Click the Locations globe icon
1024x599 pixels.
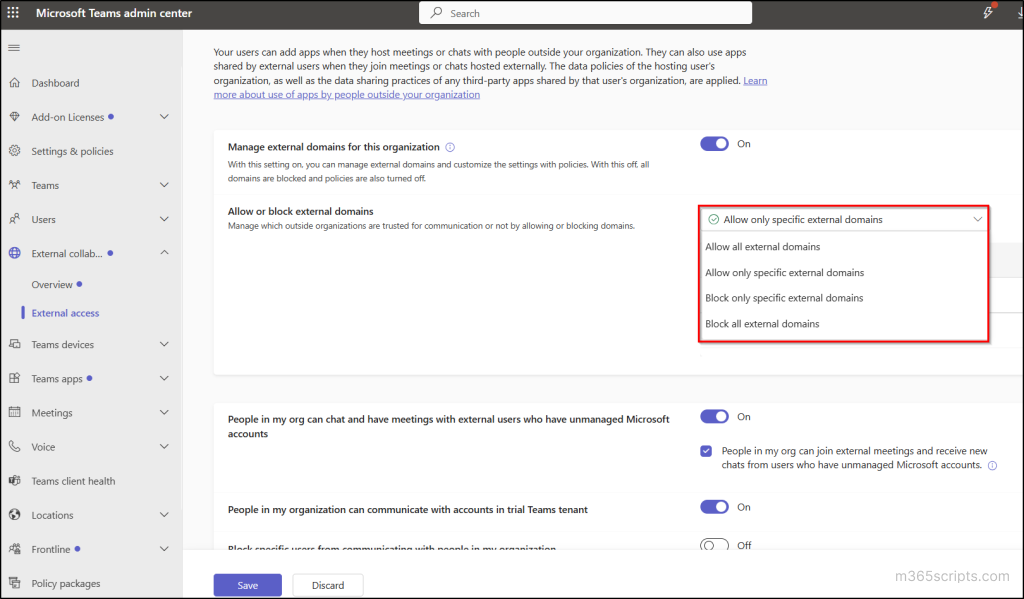[14, 515]
